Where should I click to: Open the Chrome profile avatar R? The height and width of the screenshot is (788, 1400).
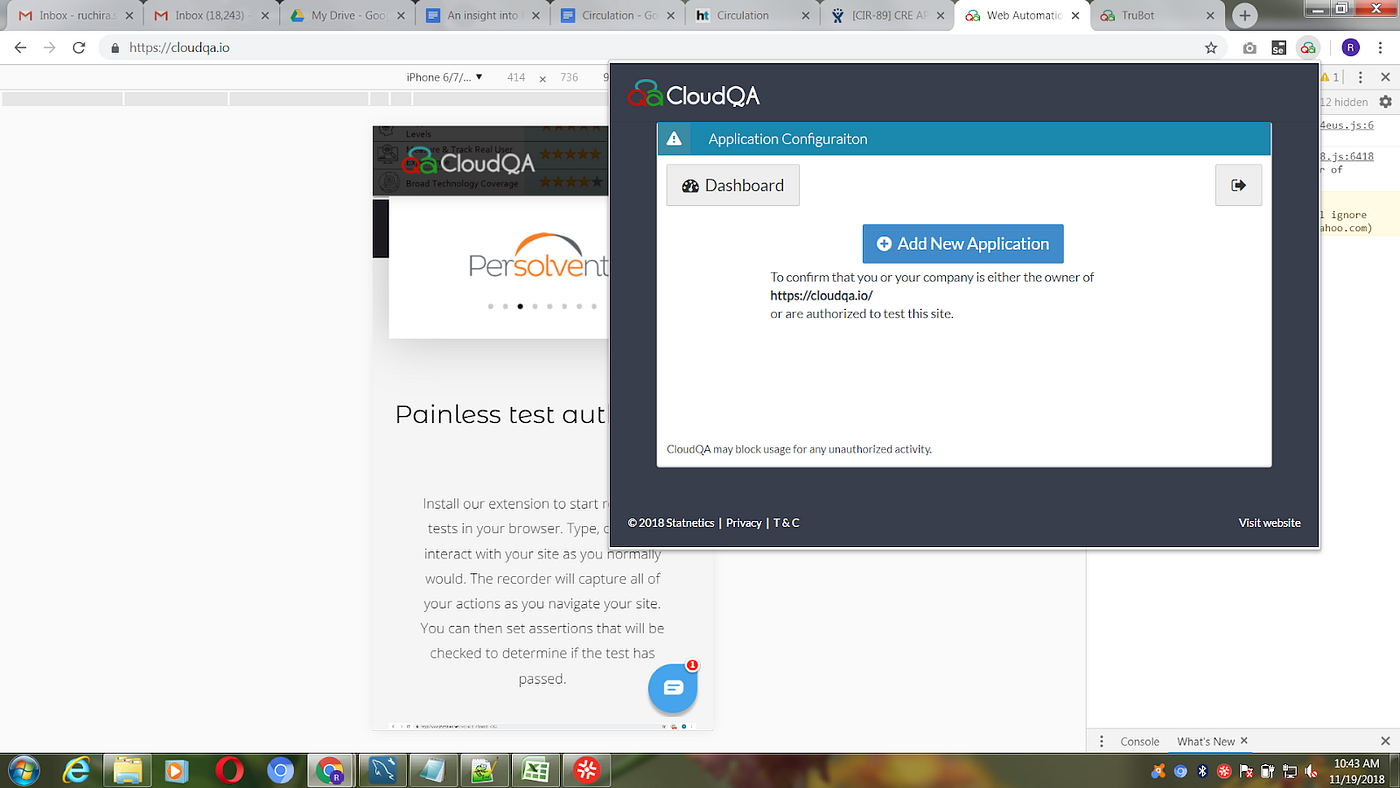point(1350,47)
